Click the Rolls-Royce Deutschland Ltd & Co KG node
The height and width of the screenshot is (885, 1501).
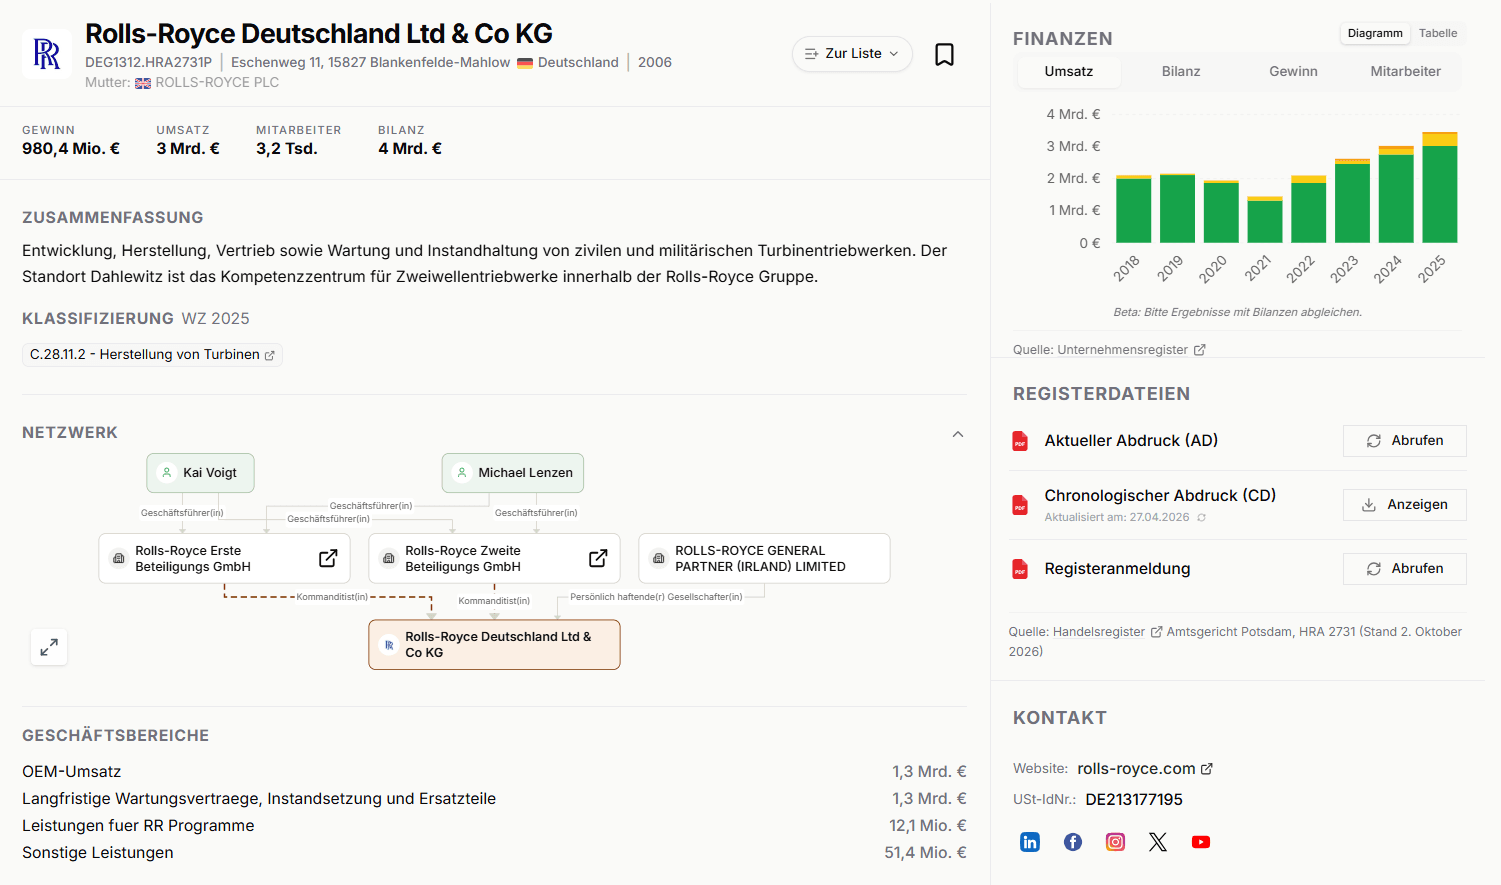point(494,645)
